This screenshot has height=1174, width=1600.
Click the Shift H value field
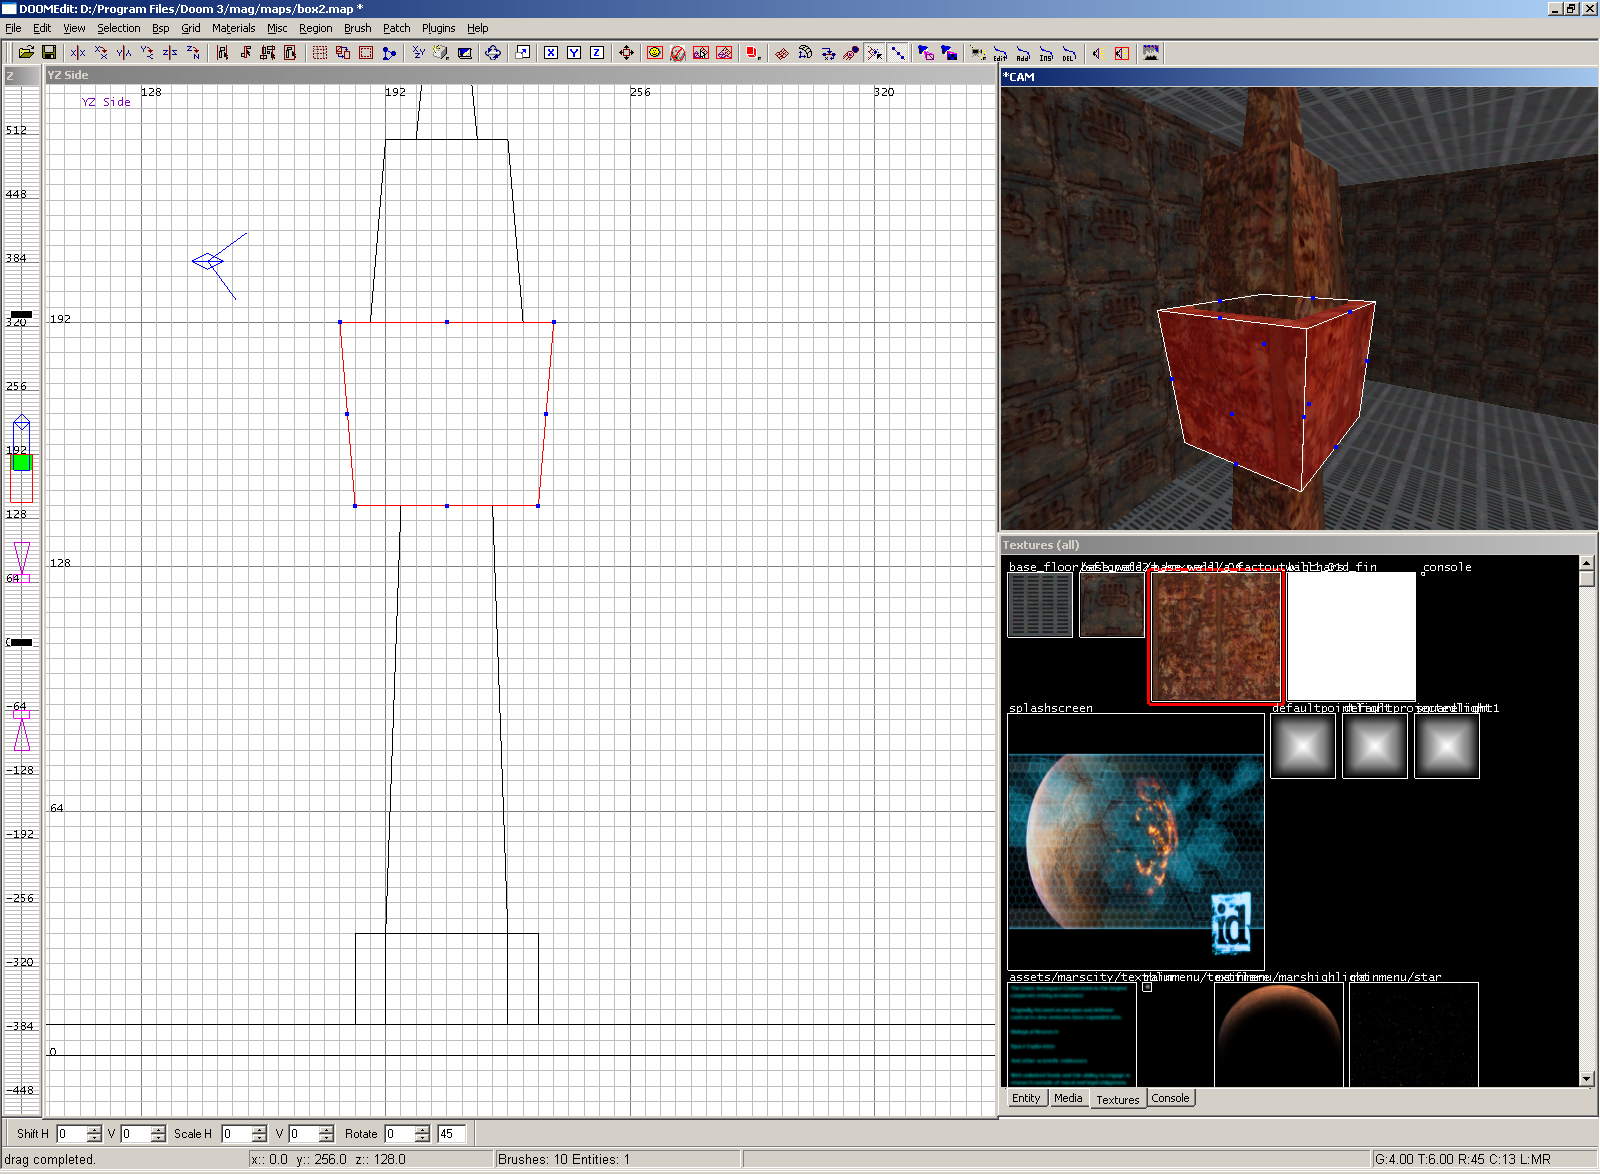click(x=70, y=1133)
